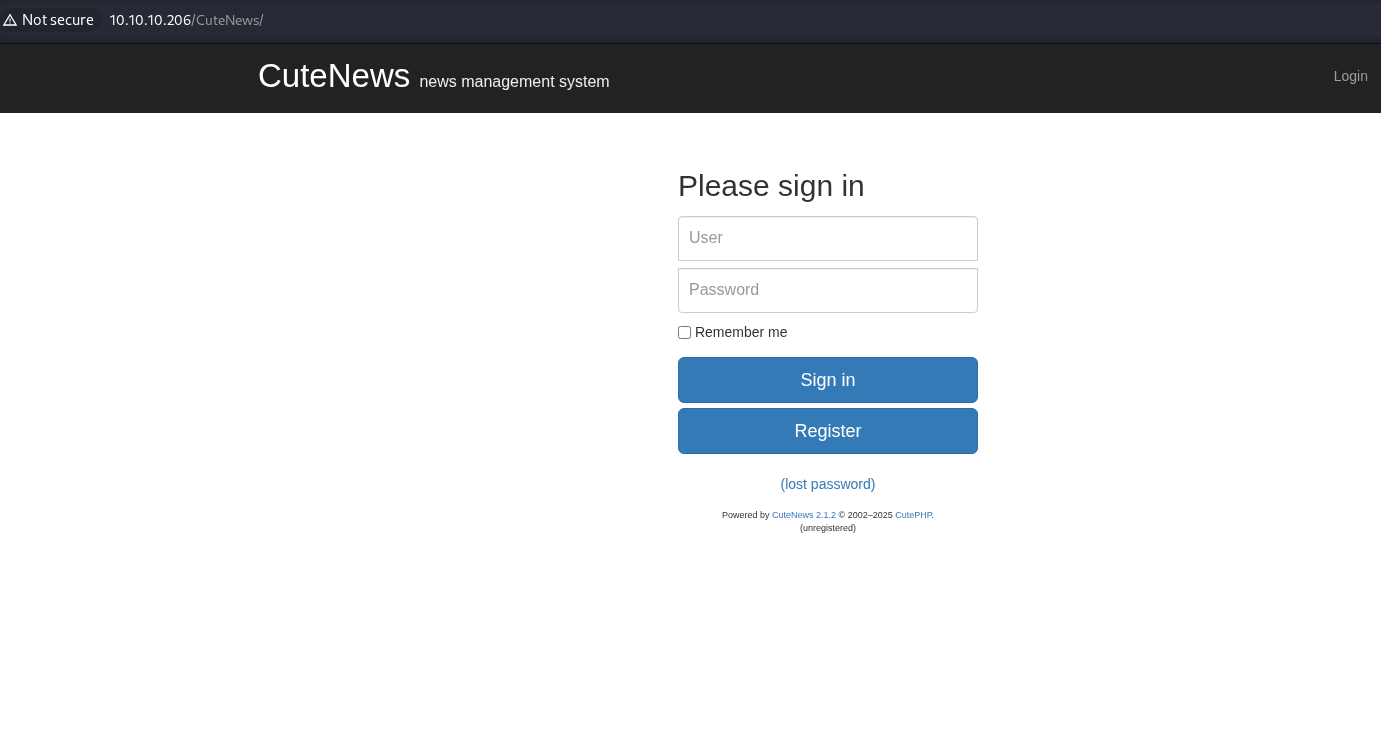Click the "Powered by" footer text
This screenshot has height=756, width=1381.
745,515
